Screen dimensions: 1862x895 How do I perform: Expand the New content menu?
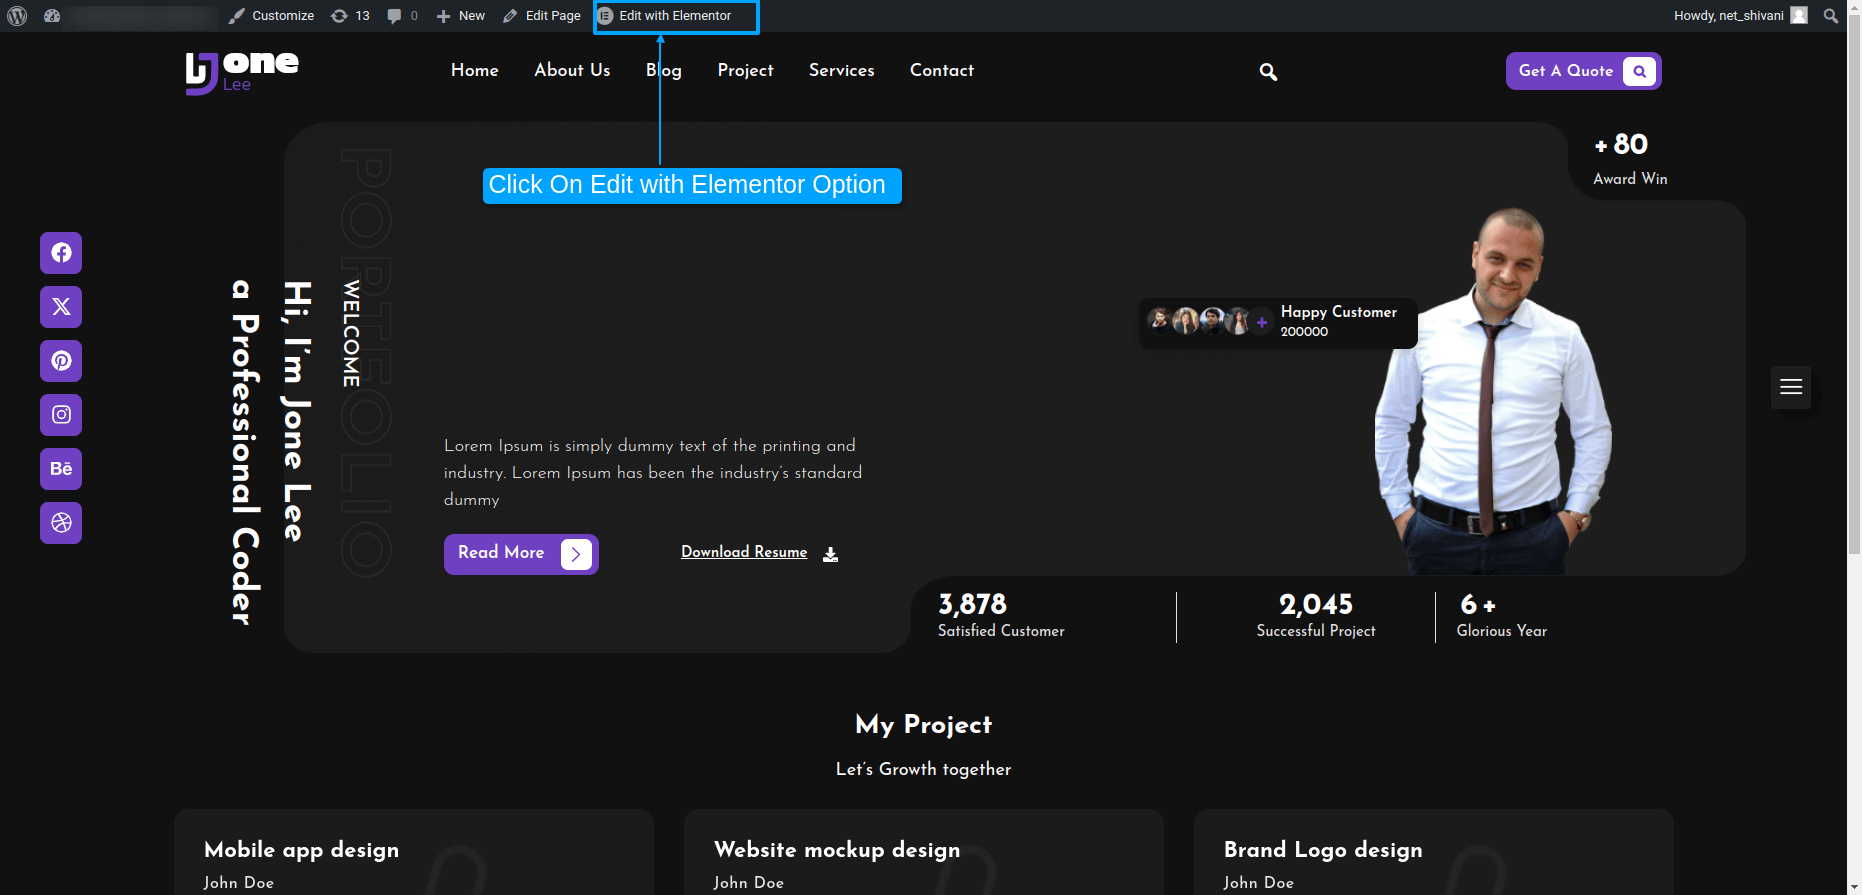coord(461,16)
